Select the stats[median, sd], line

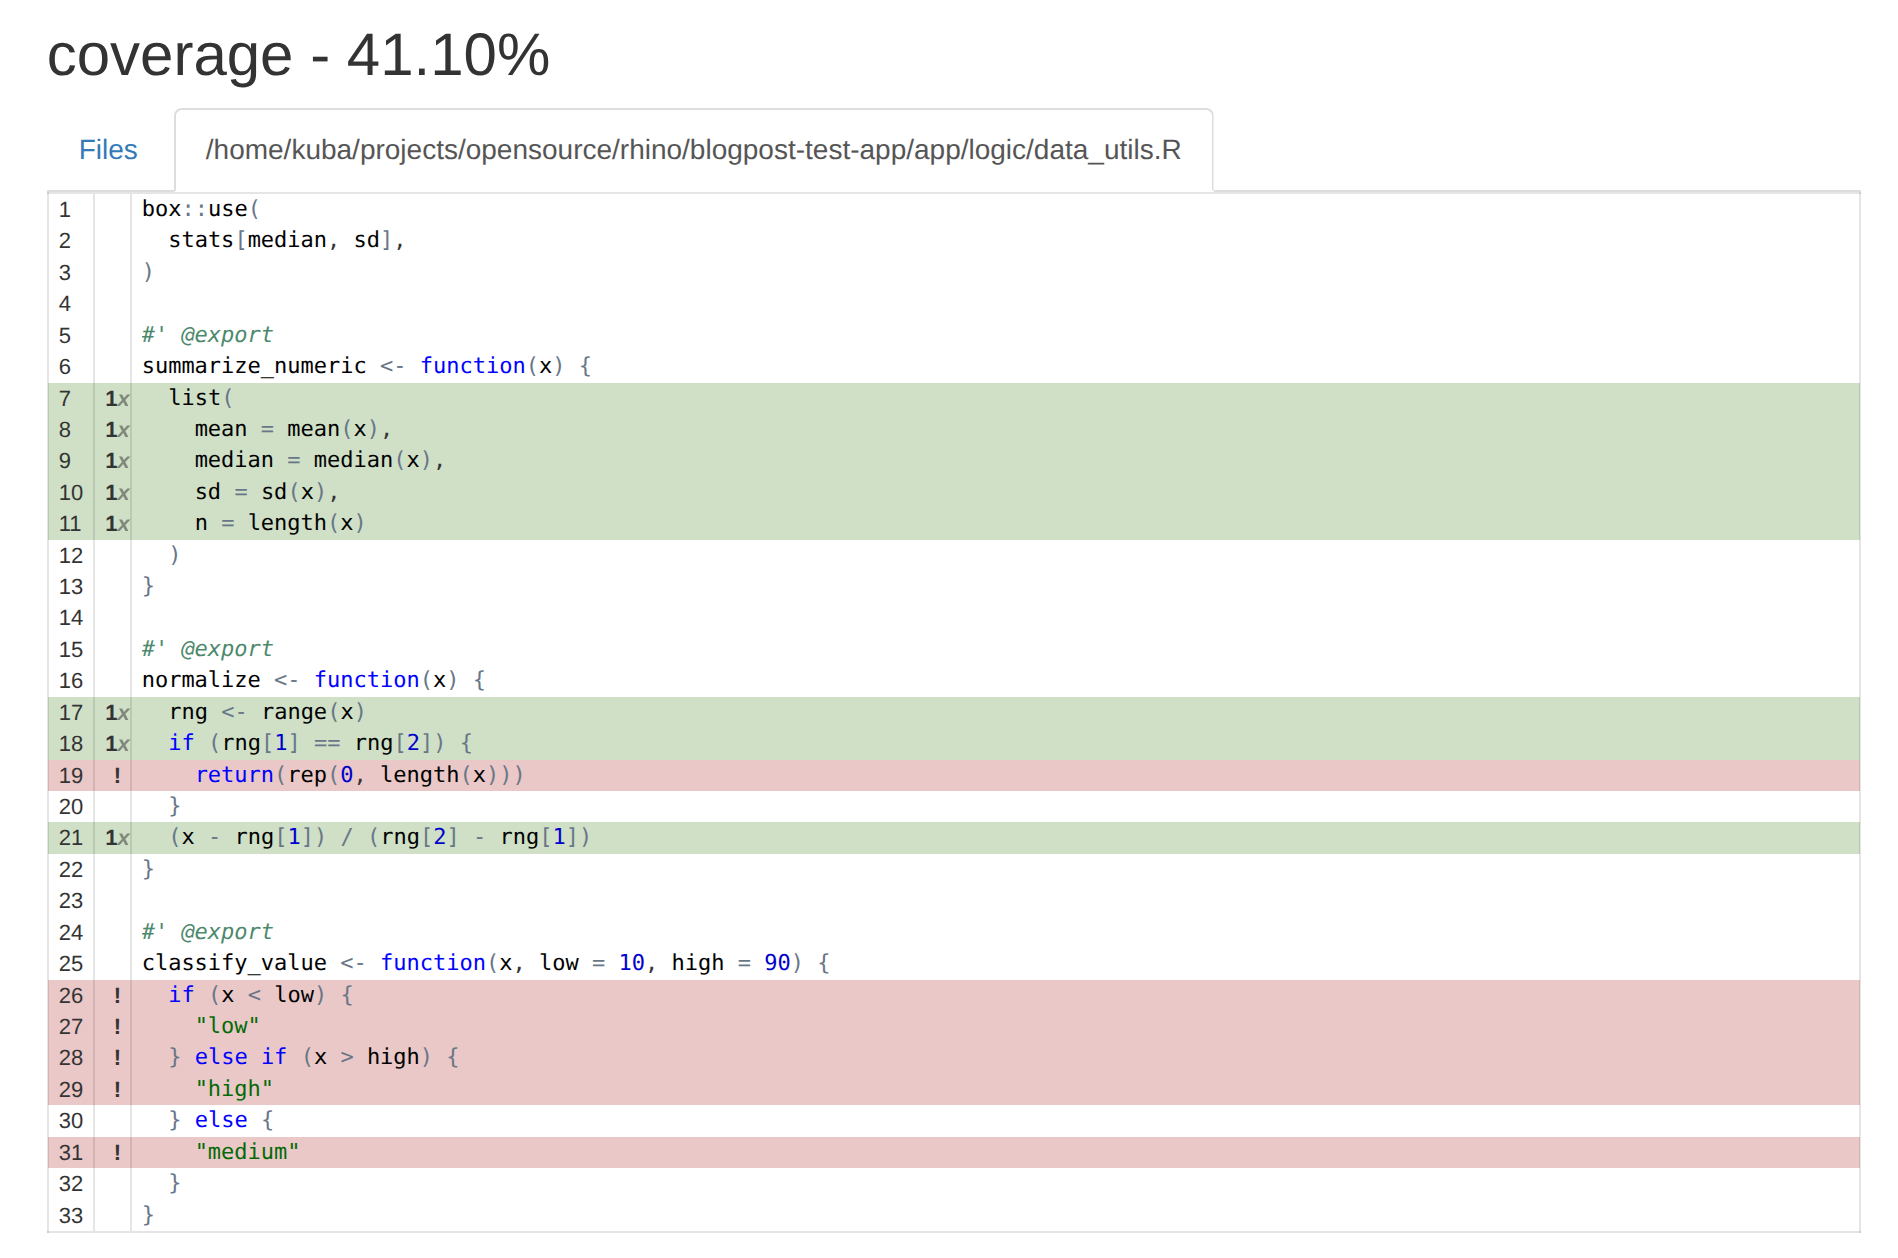286,240
